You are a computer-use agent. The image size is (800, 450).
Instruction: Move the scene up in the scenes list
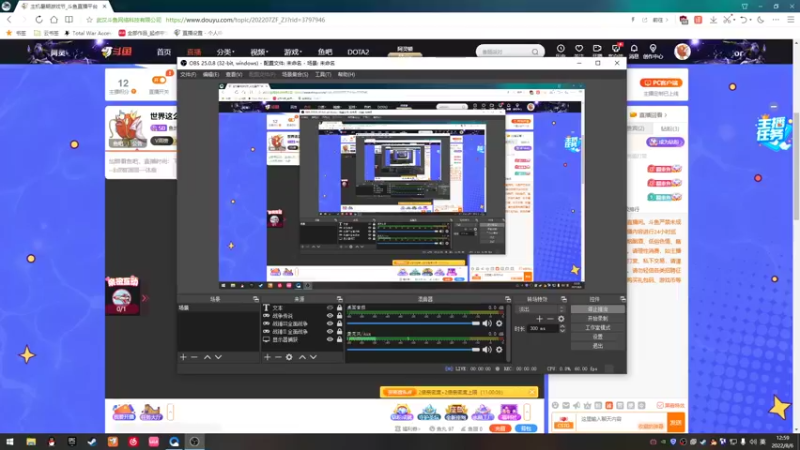click(x=207, y=357)
